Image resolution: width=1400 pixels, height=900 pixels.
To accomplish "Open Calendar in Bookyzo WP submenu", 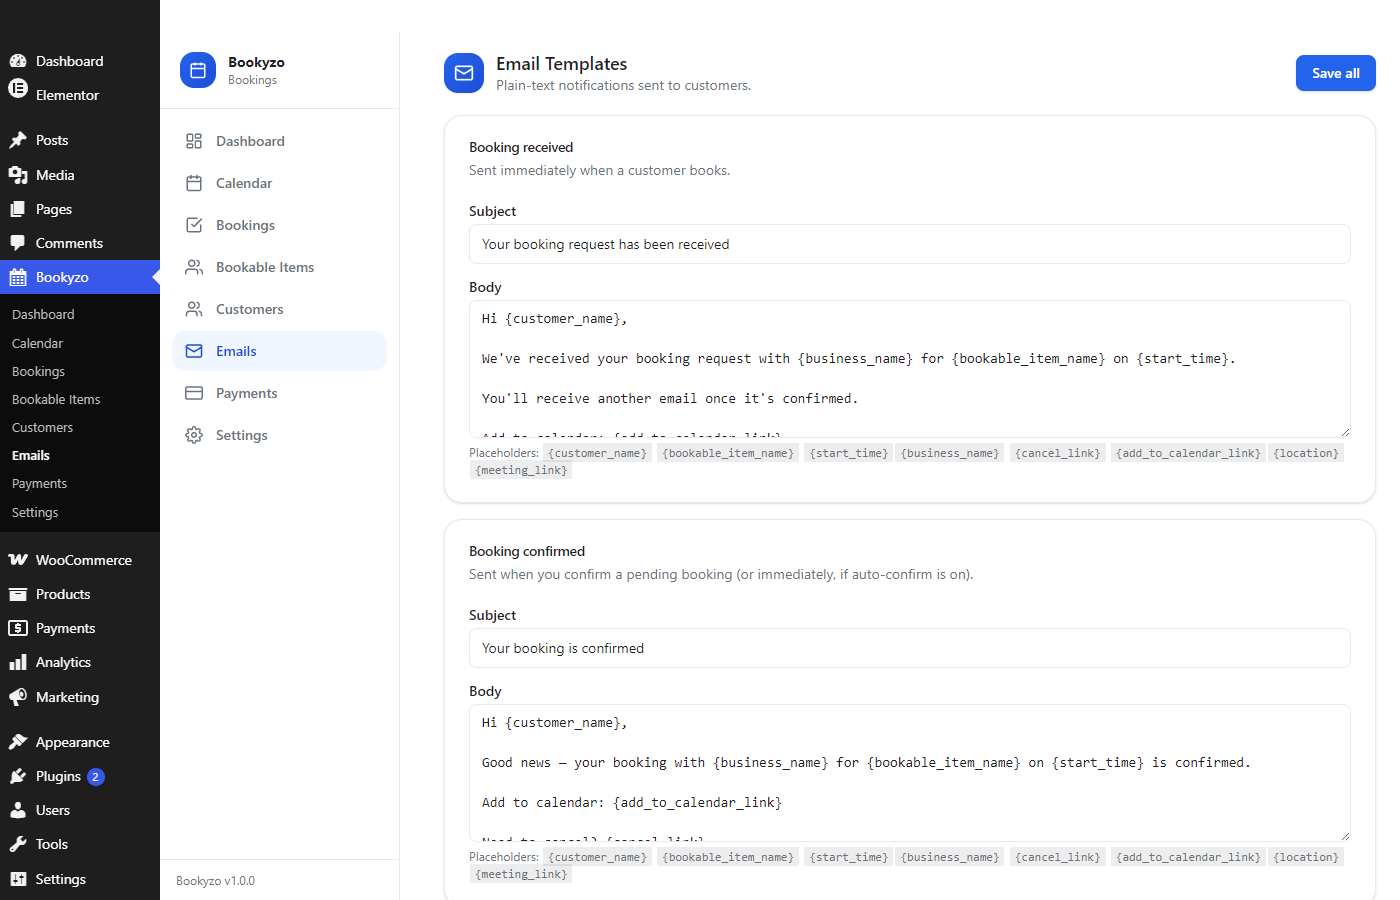I will (x=37, y=343).
